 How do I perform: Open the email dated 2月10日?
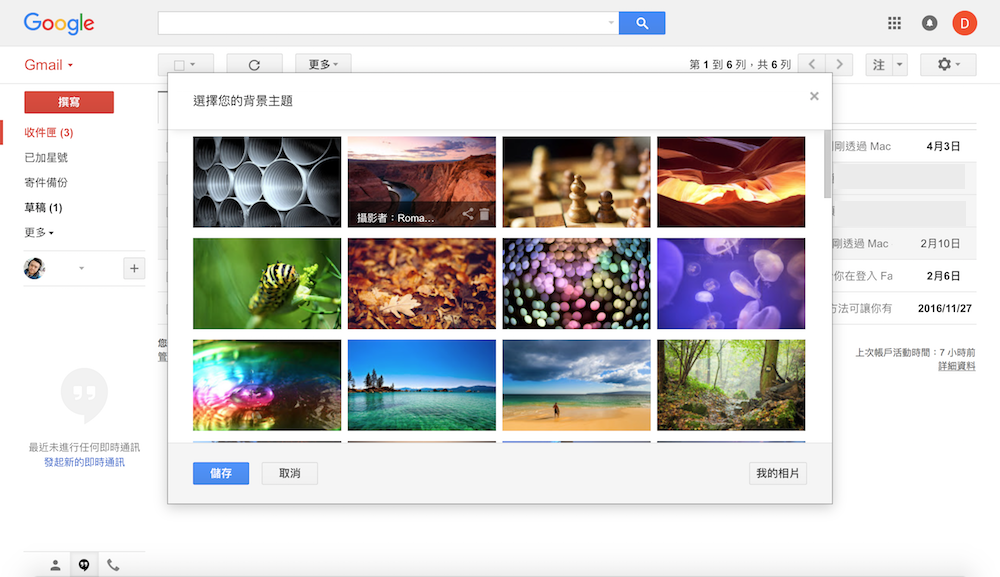tap(904, 244)
